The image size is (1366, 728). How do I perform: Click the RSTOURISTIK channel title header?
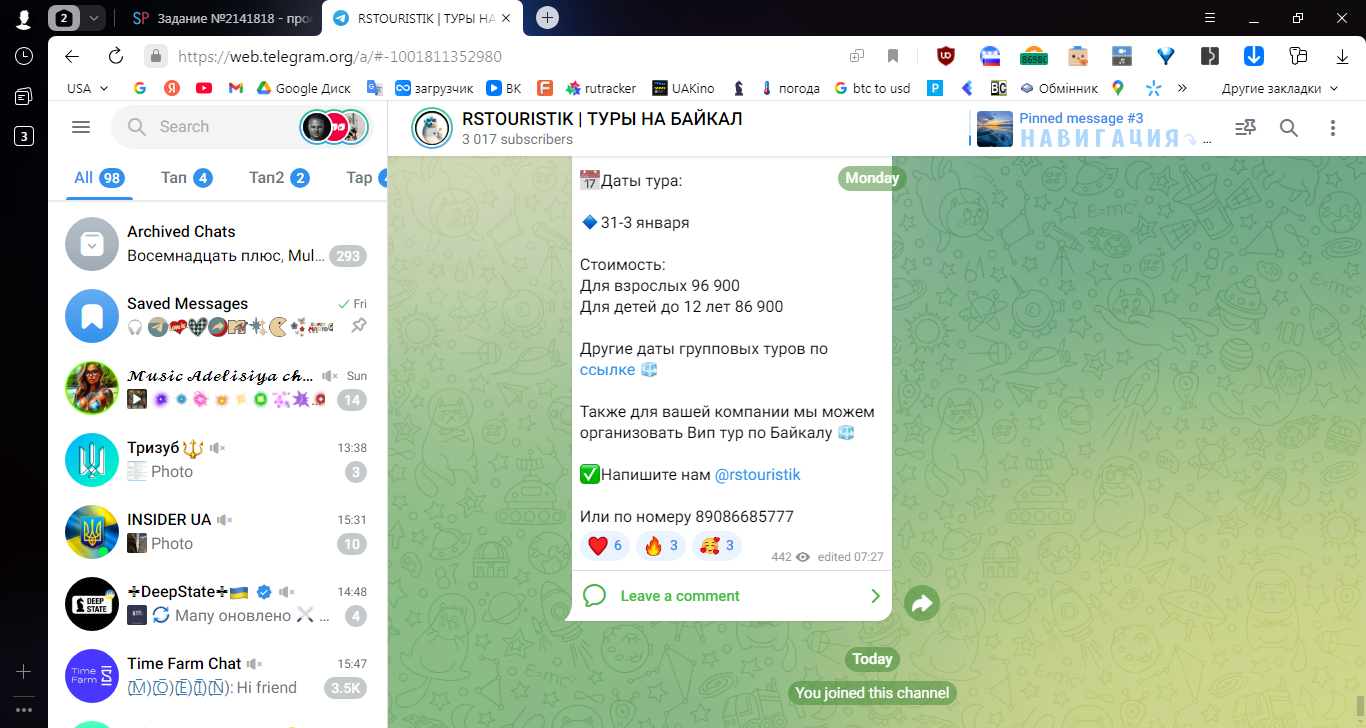pos(602,119)
